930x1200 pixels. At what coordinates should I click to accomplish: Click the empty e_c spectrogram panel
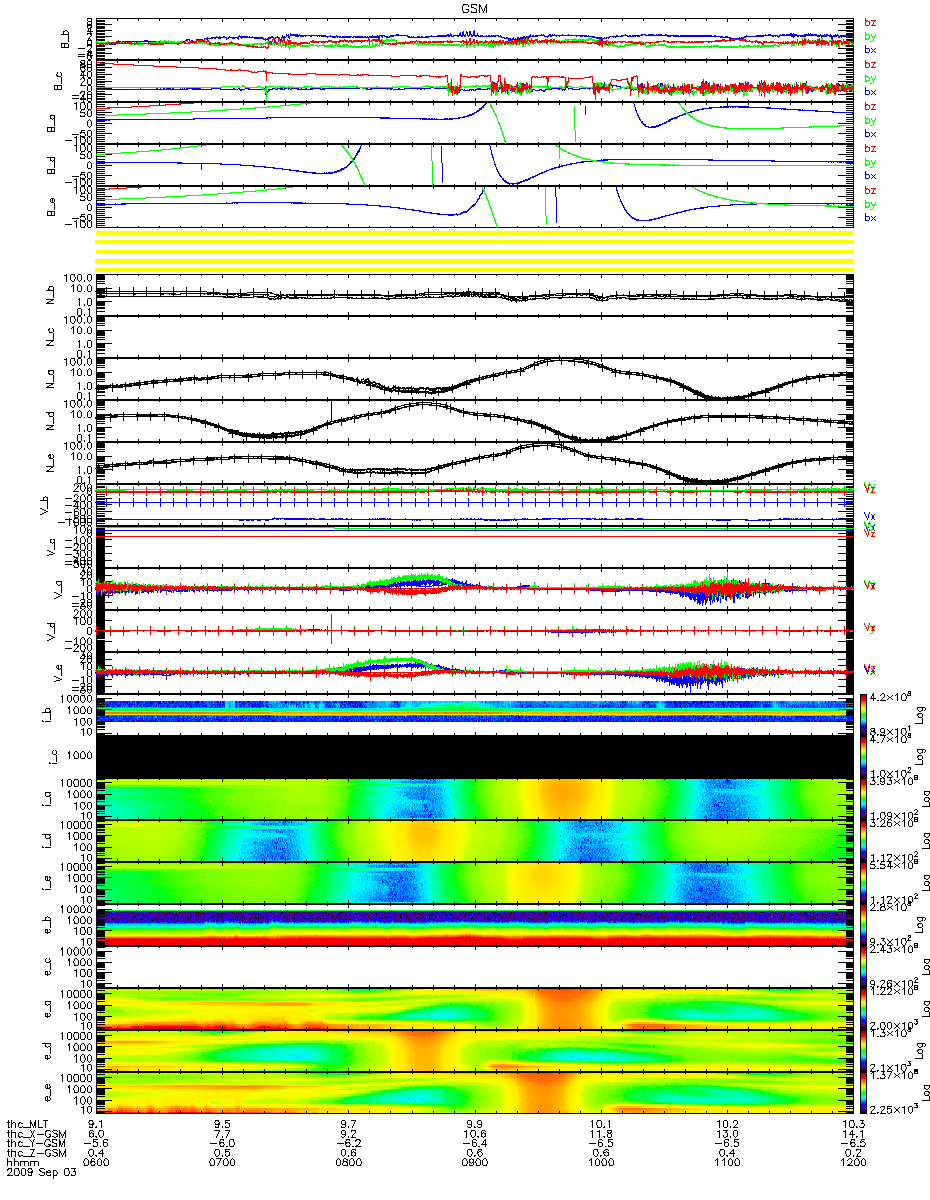[474, 967]
